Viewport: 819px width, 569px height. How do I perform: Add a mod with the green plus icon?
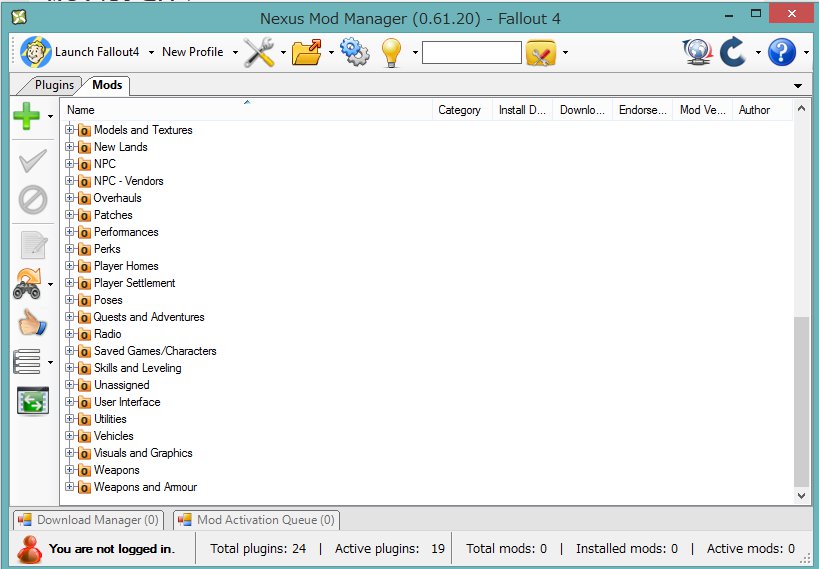[x=26, y=115]
